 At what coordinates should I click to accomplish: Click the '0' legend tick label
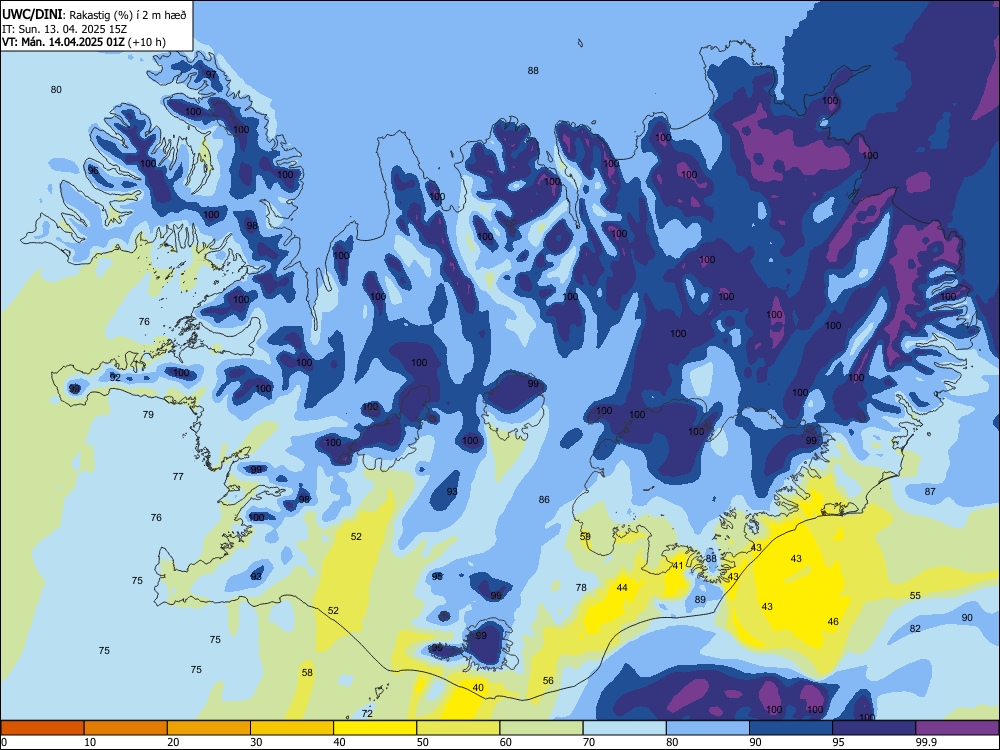(x=4, y=742)
